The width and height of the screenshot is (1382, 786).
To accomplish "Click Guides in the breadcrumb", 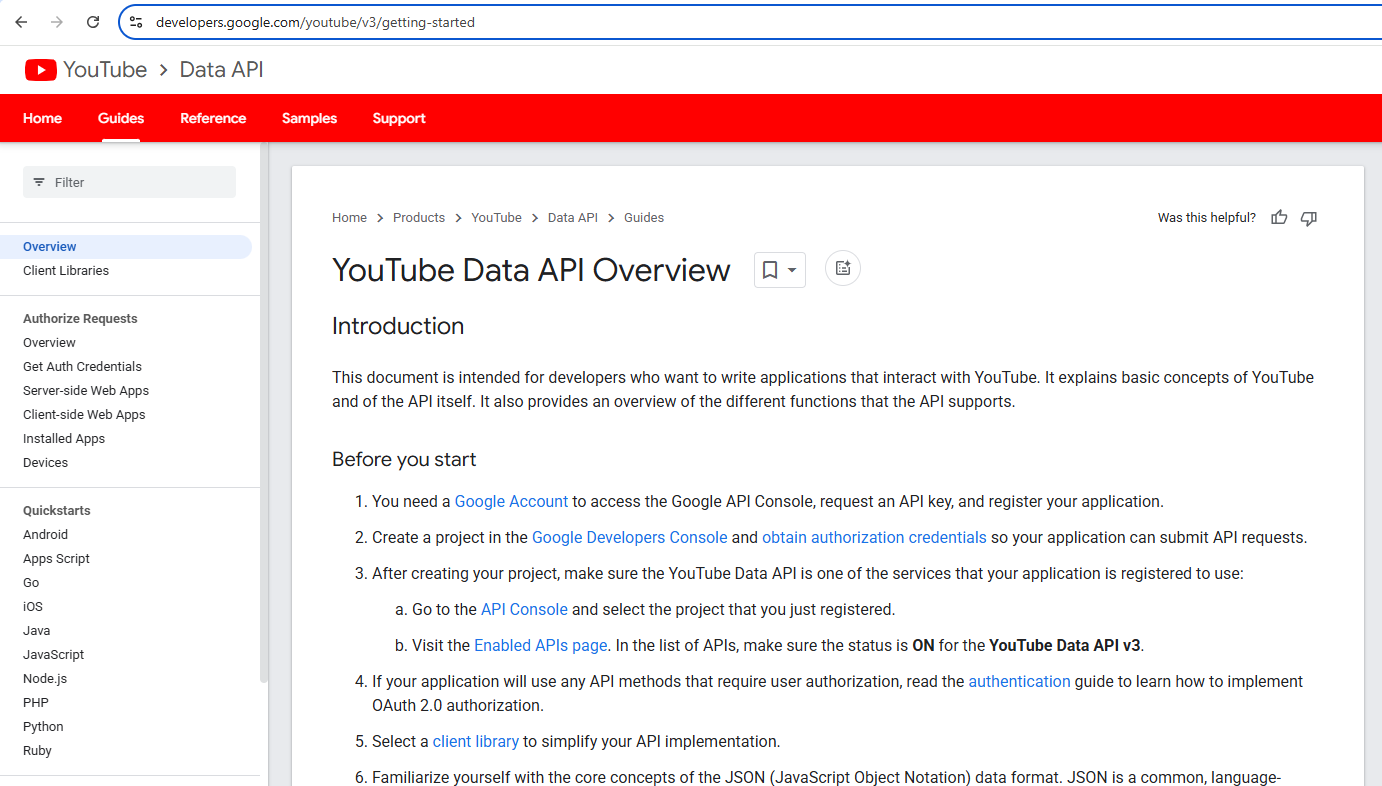I will [644, 217].
